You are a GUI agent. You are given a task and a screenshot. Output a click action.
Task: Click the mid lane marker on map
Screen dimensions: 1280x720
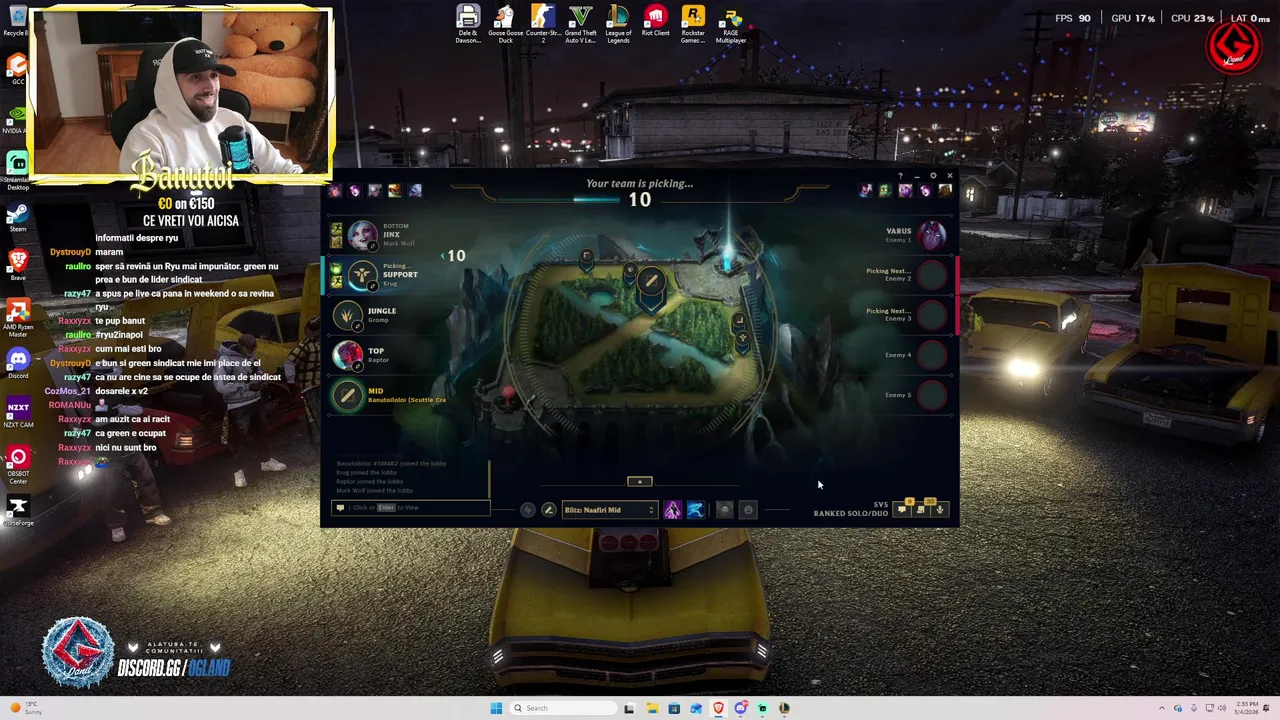click(651, 281)
